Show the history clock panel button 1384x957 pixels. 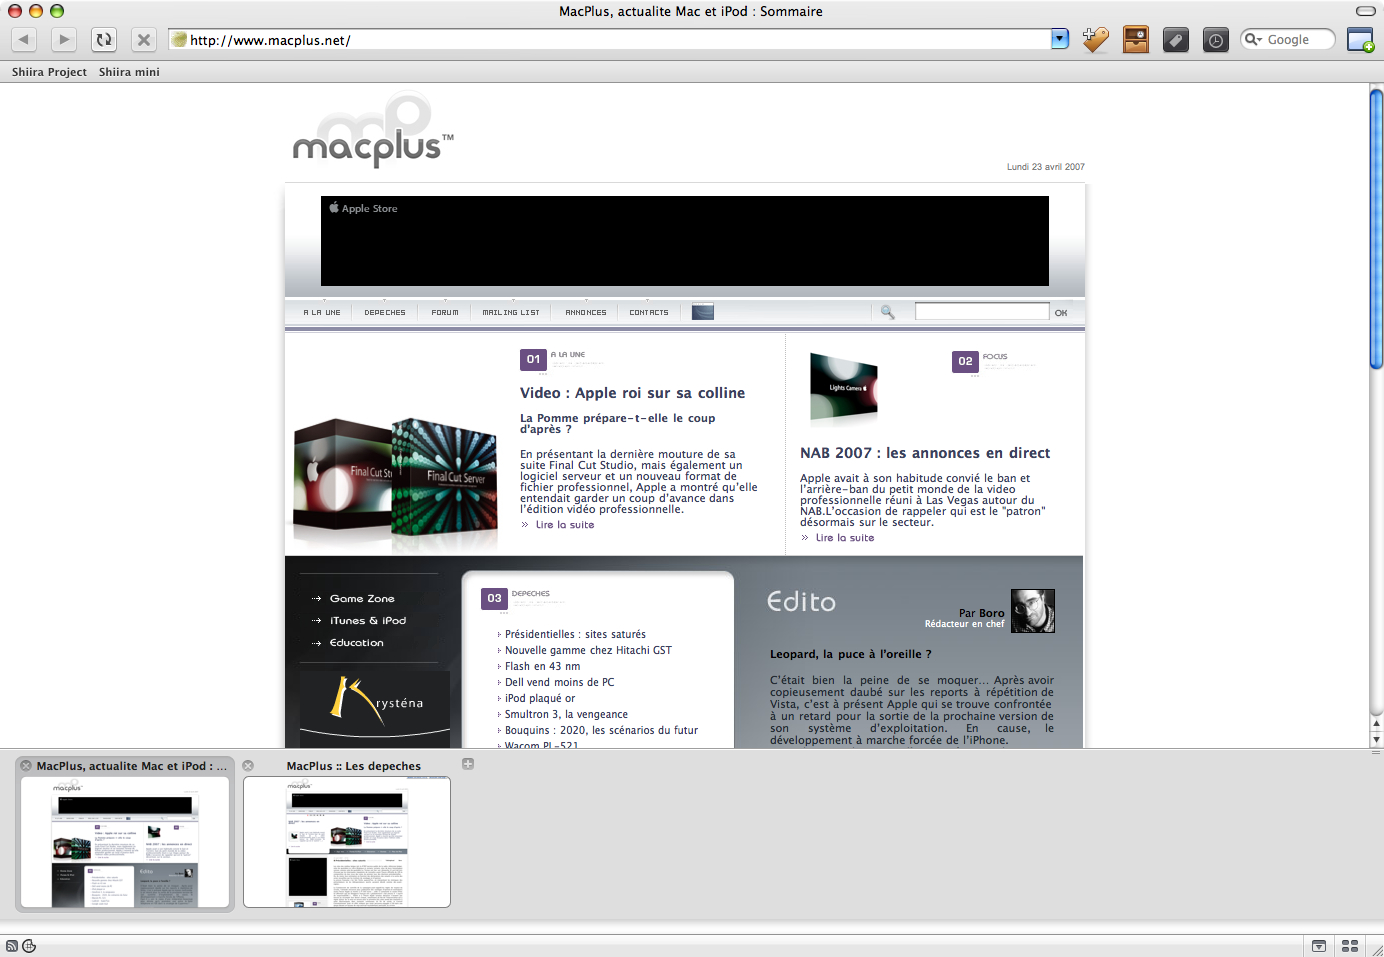tap(1215, 40)
